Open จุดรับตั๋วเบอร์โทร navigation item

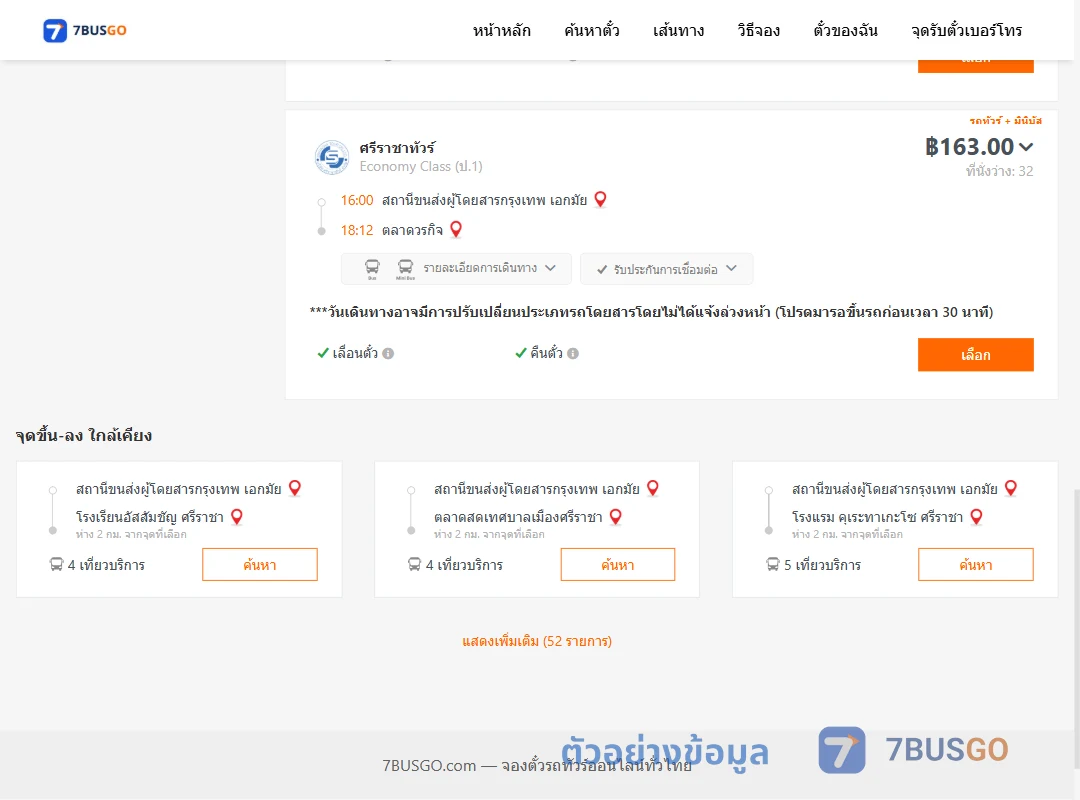[966, 30]
